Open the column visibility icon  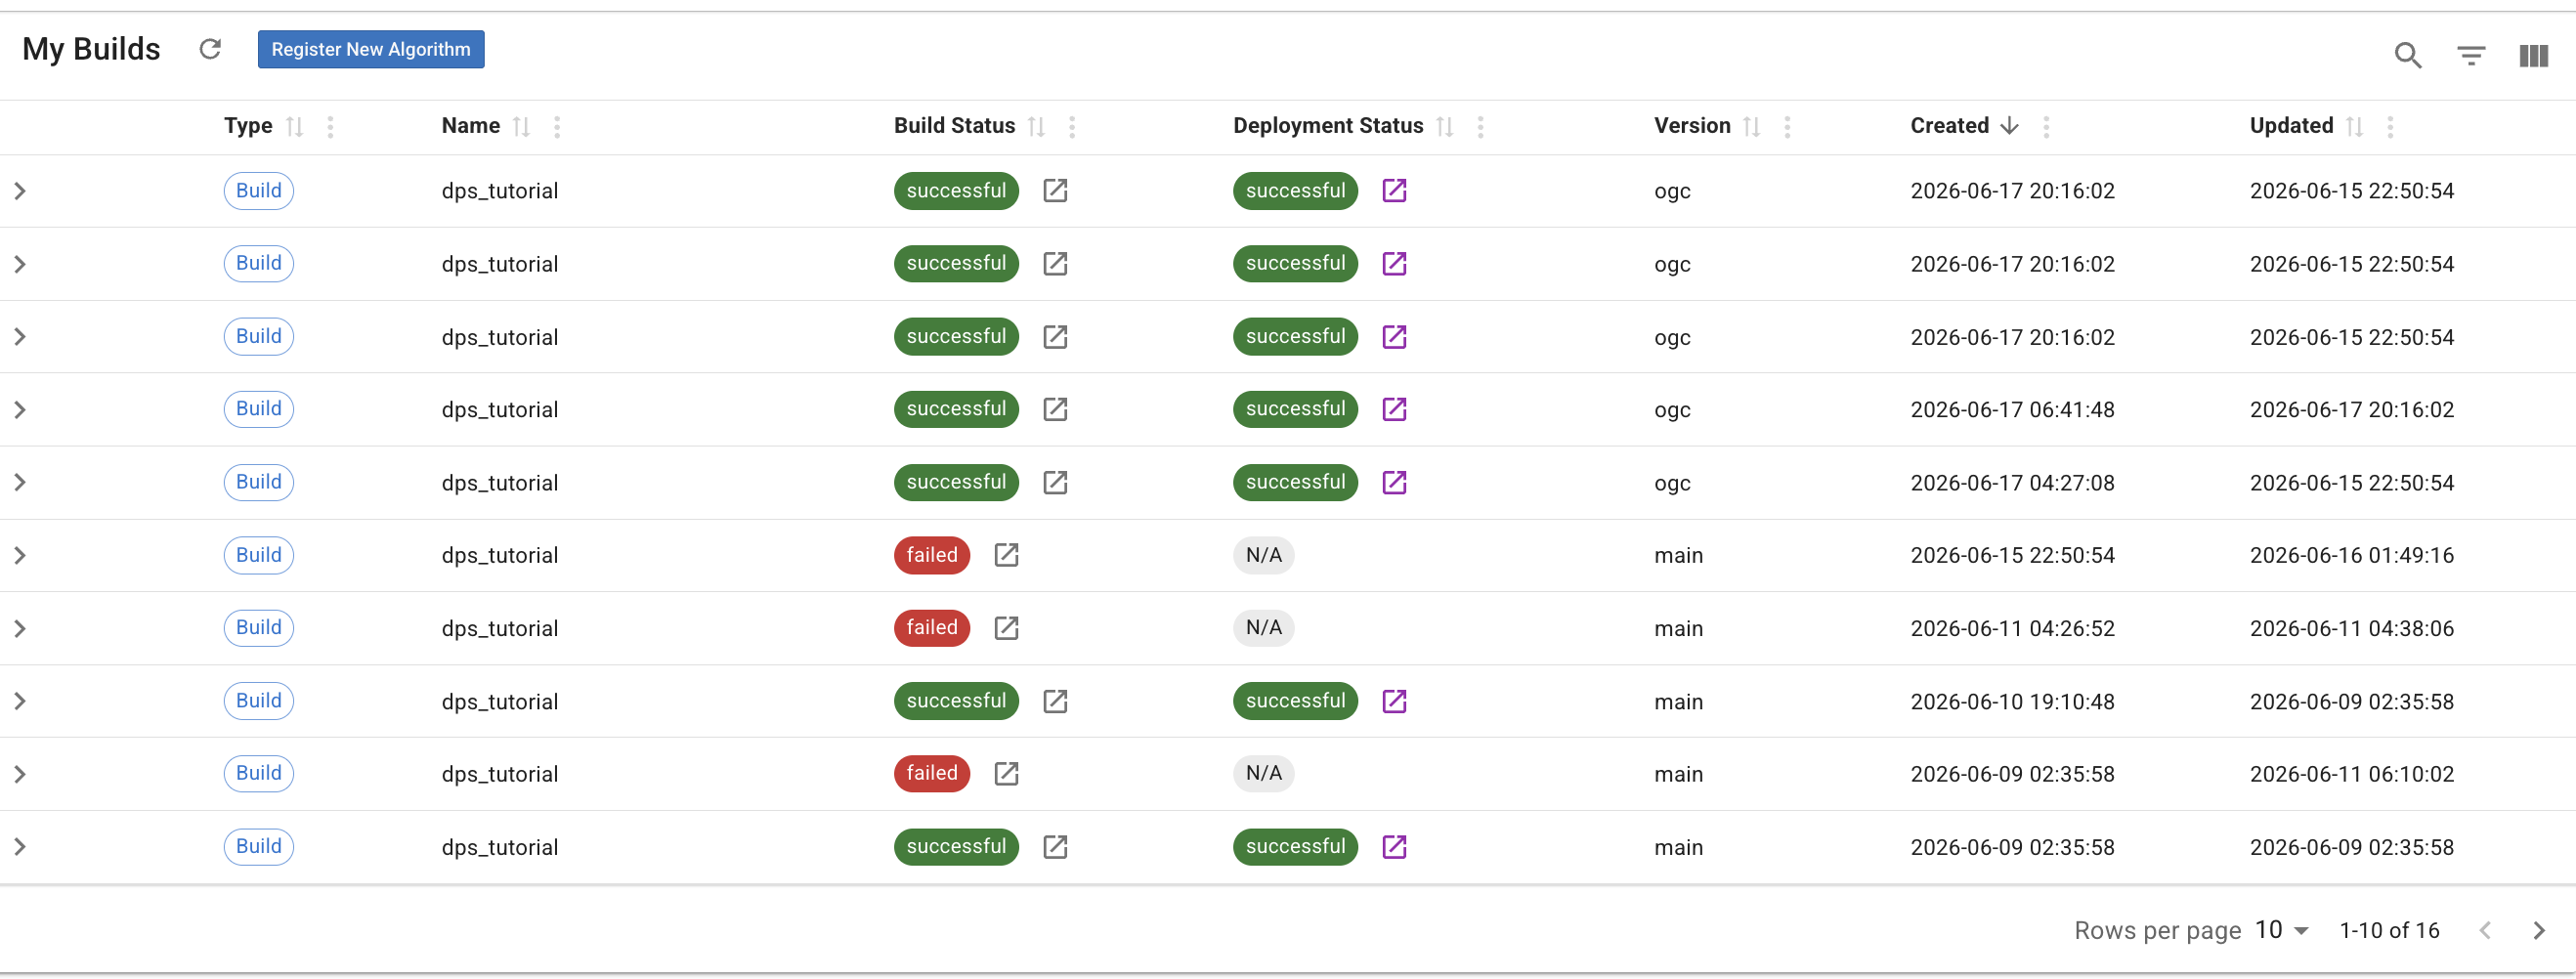[2533, 55]
